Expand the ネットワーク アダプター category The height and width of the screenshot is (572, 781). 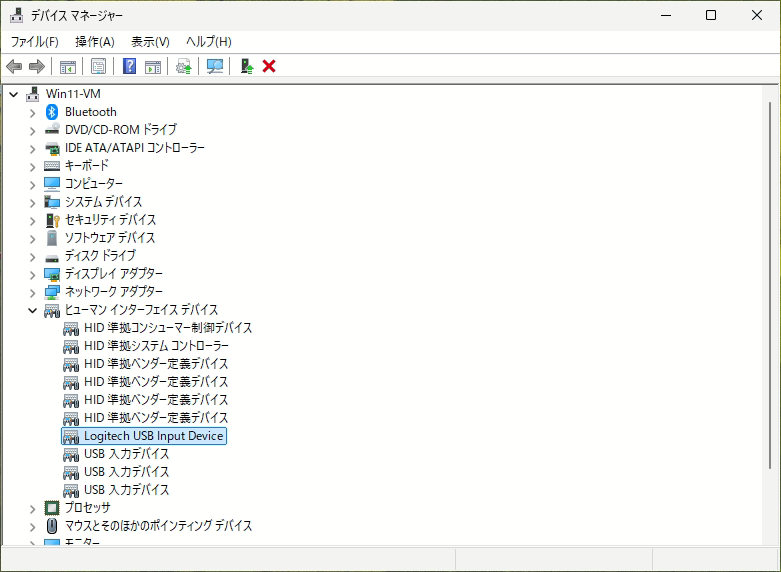pyautogui.click(x=33, y=293)
